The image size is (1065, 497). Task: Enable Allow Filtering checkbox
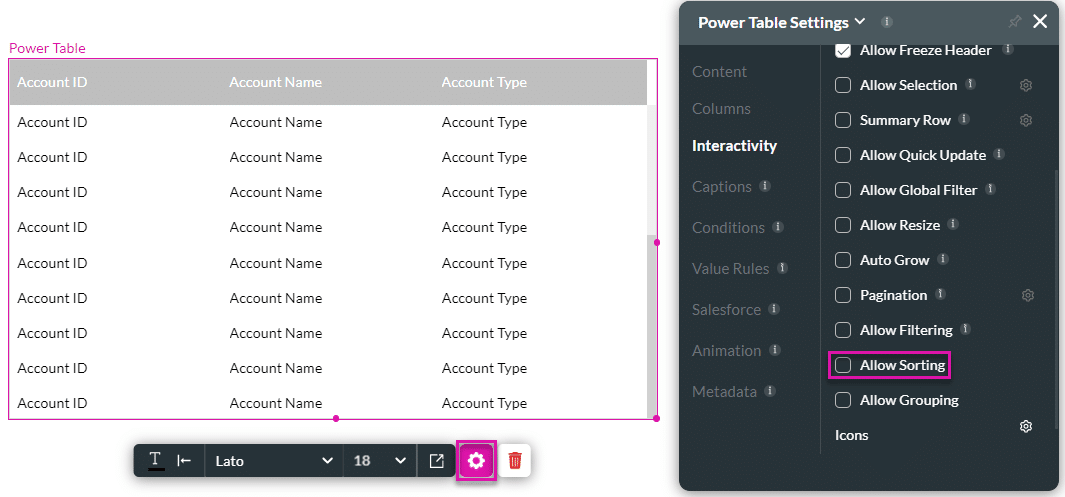click(843, 330)
